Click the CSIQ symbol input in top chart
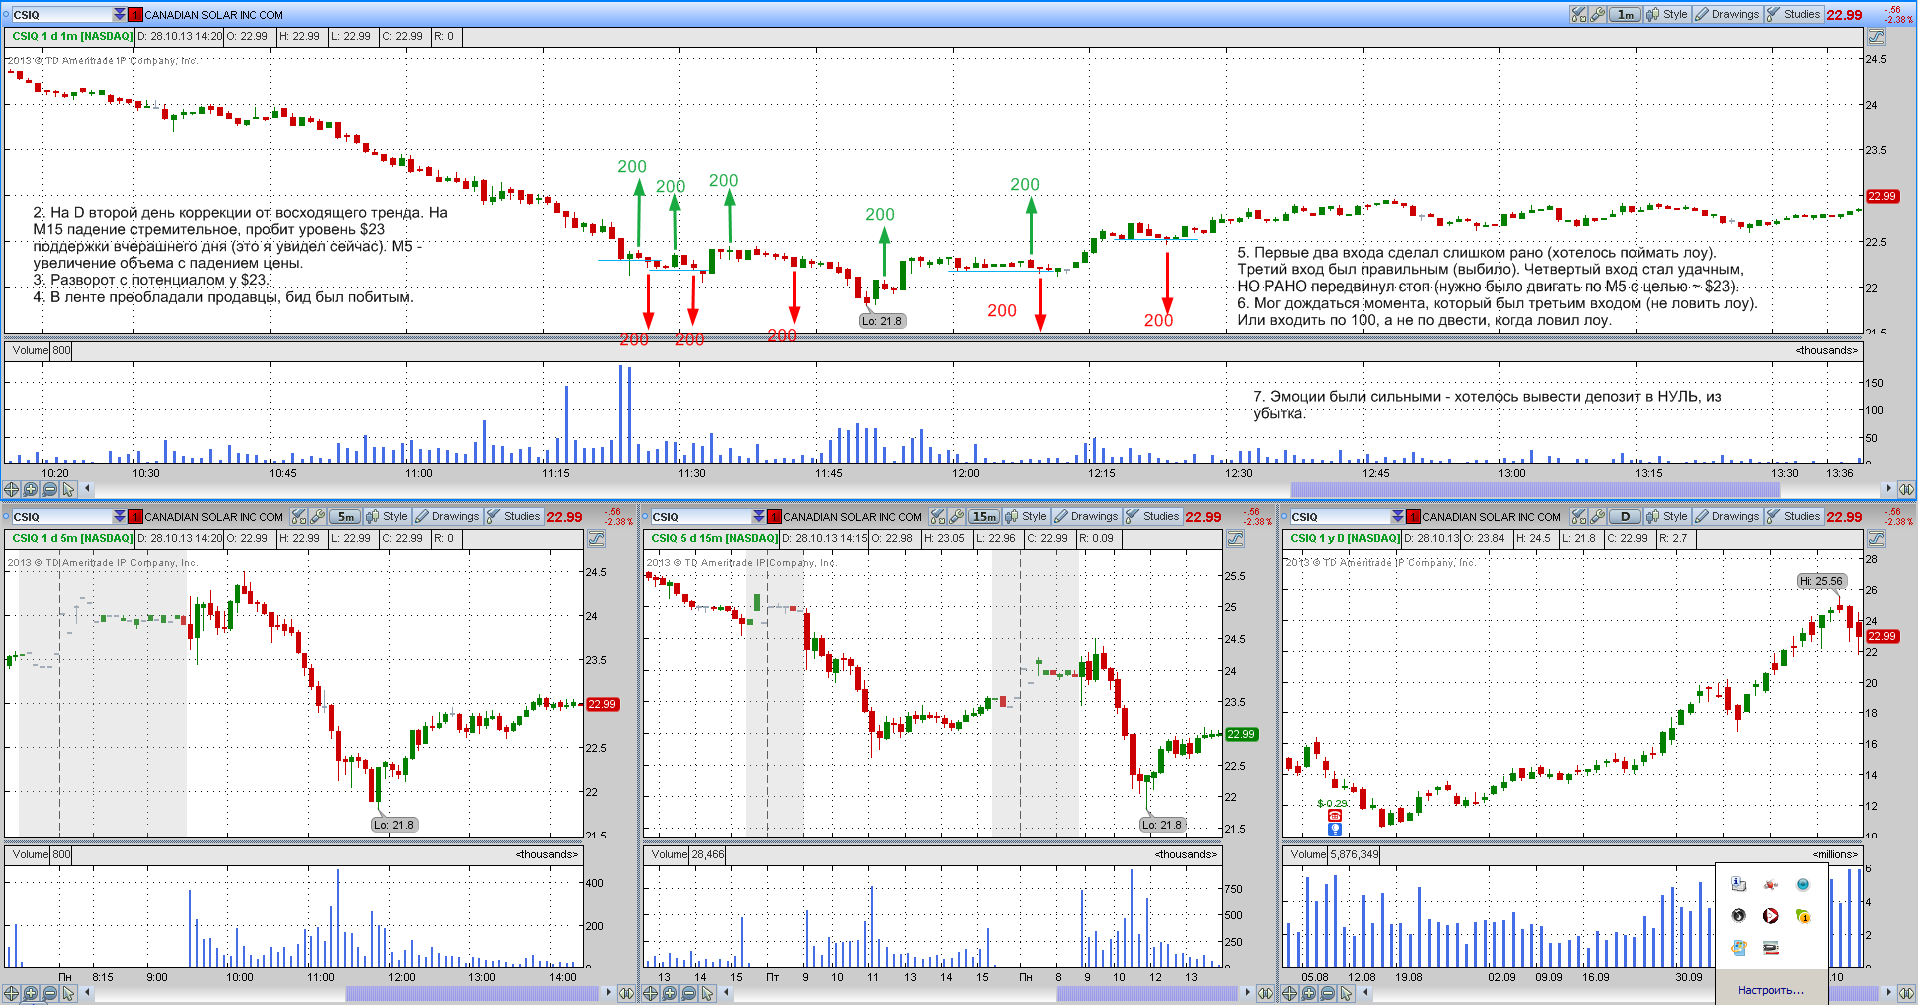This screenshot has height=1005, width=1918. tap(62, 14)
